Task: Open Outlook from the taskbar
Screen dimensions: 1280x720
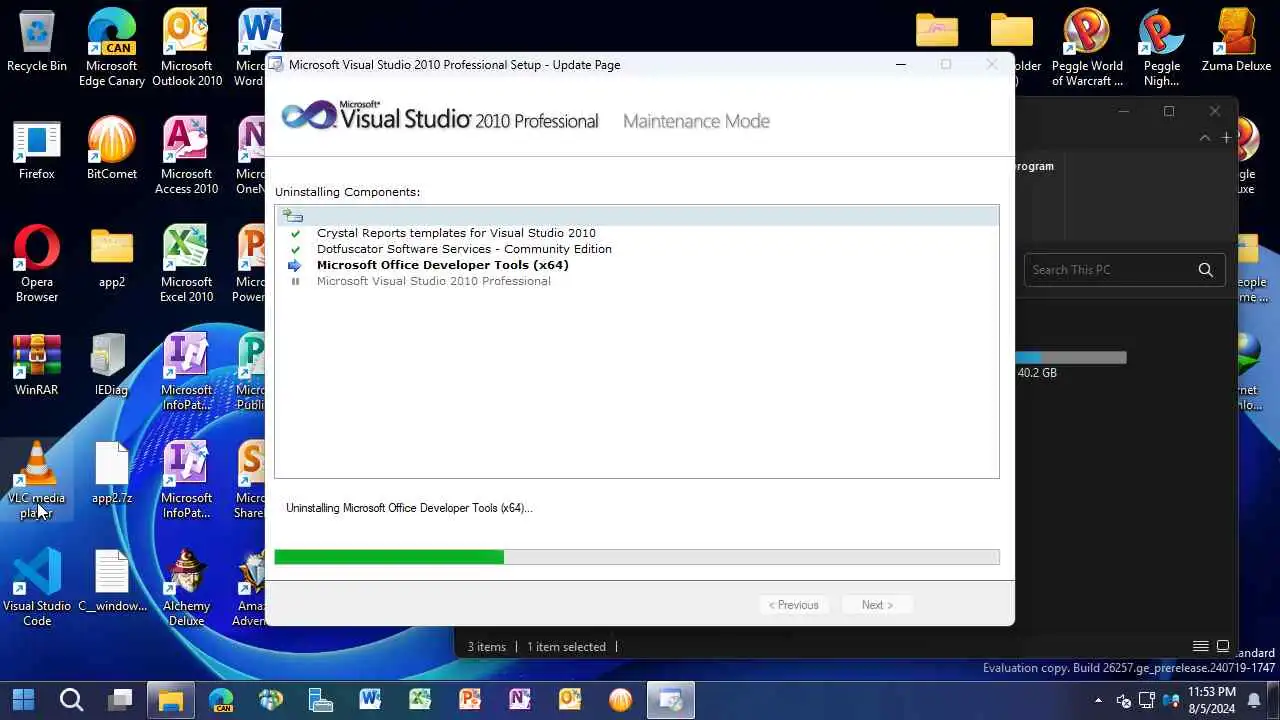Action: (570, 699)
